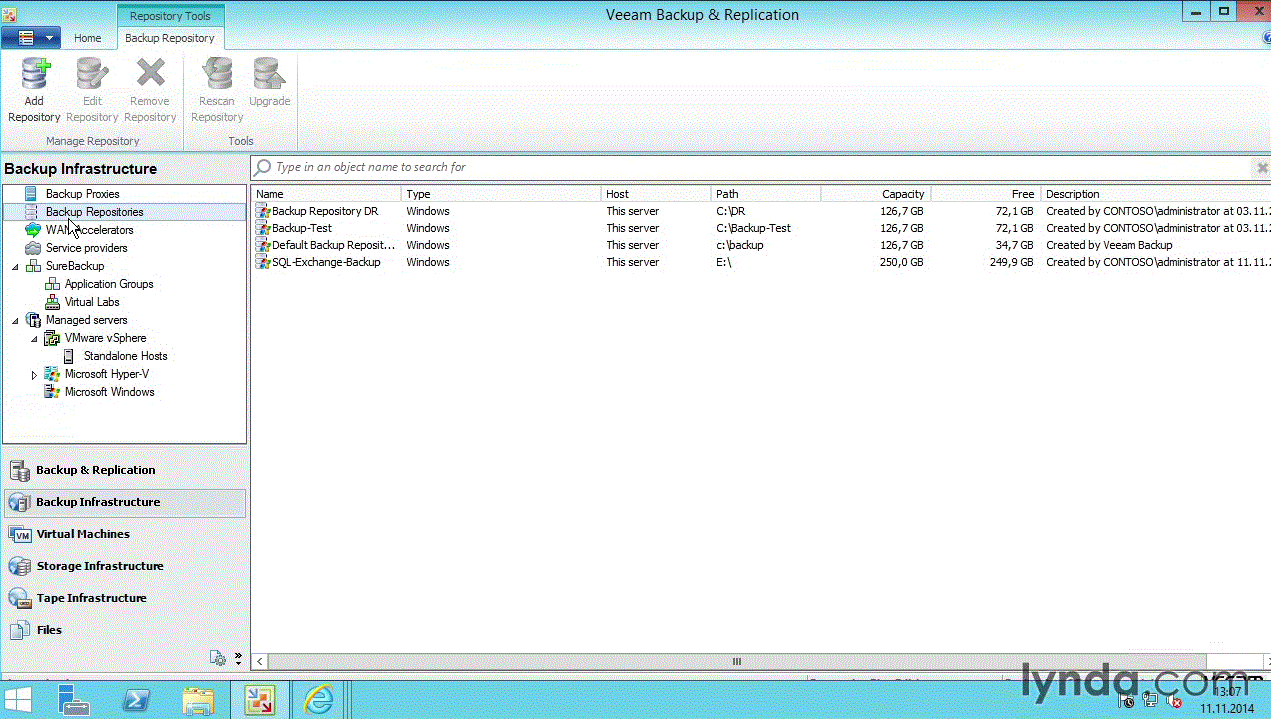Select the Backup-Test repository row
This screenshot has height=719, width=1271.
click(761, 228)
